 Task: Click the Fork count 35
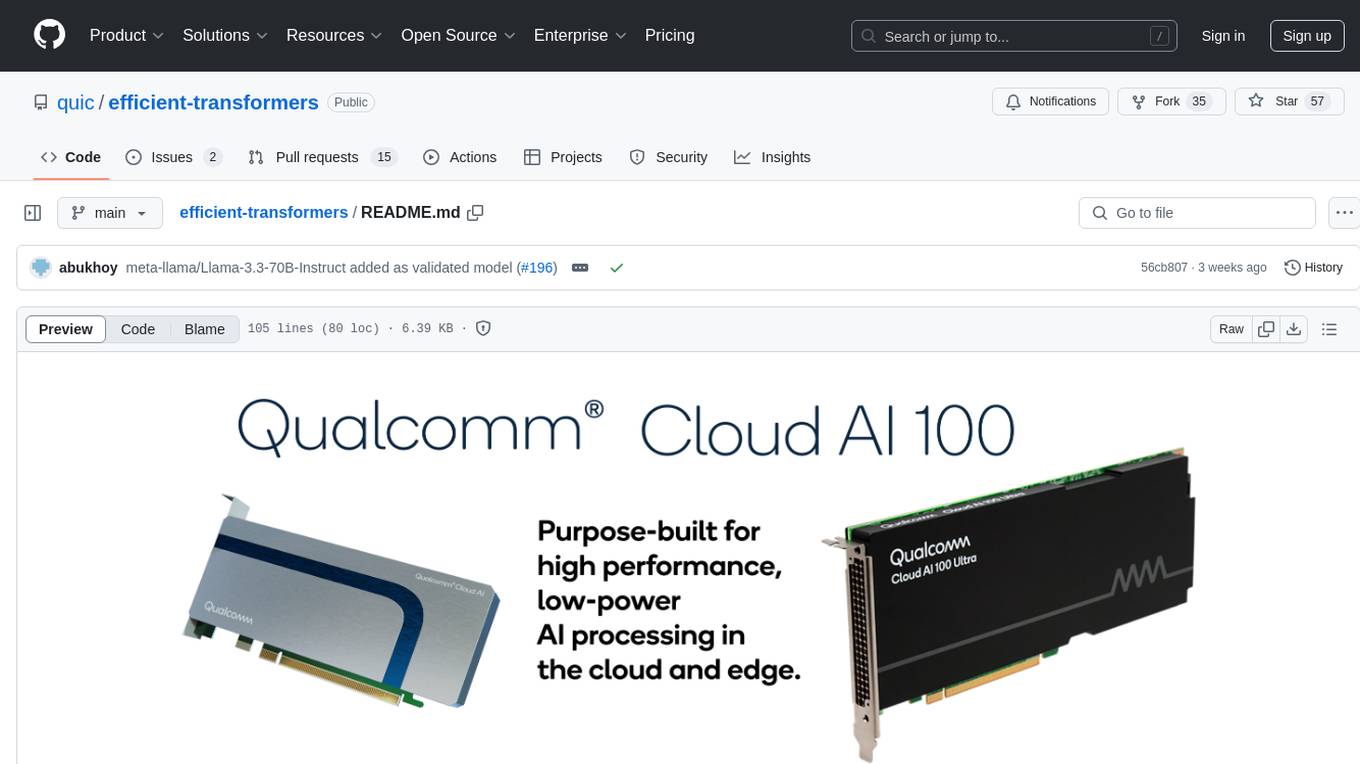[x=1200, y=102]
